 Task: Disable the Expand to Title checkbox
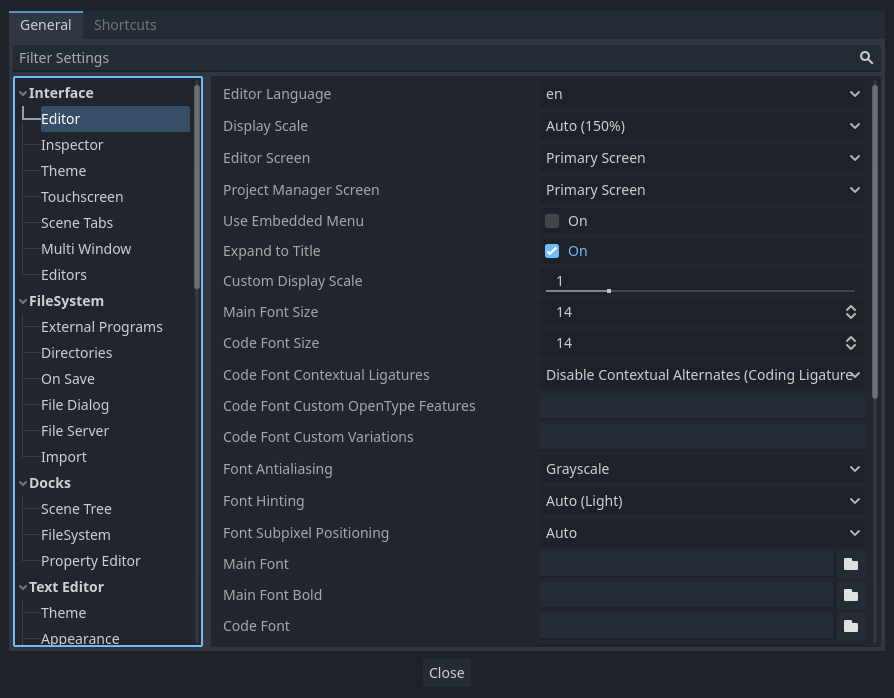[x=551, y=251]
